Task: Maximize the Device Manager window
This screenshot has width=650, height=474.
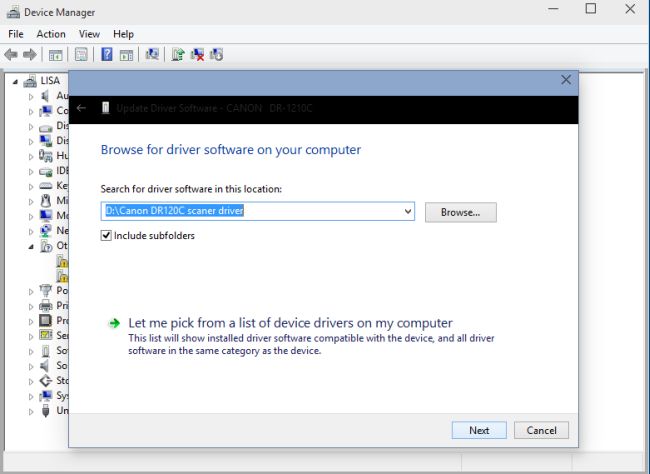Action: pos(591,9)
